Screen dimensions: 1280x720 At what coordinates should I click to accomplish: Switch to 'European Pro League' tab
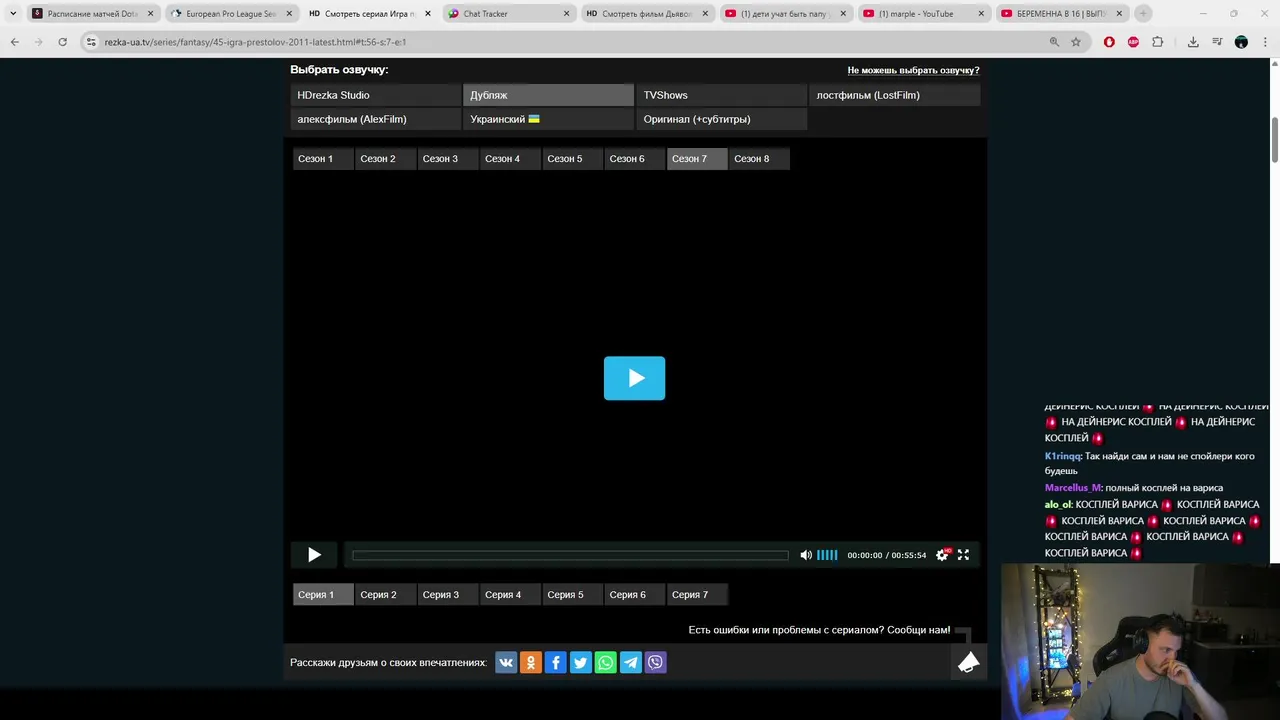pyautogui.click(x=230, y=14)
